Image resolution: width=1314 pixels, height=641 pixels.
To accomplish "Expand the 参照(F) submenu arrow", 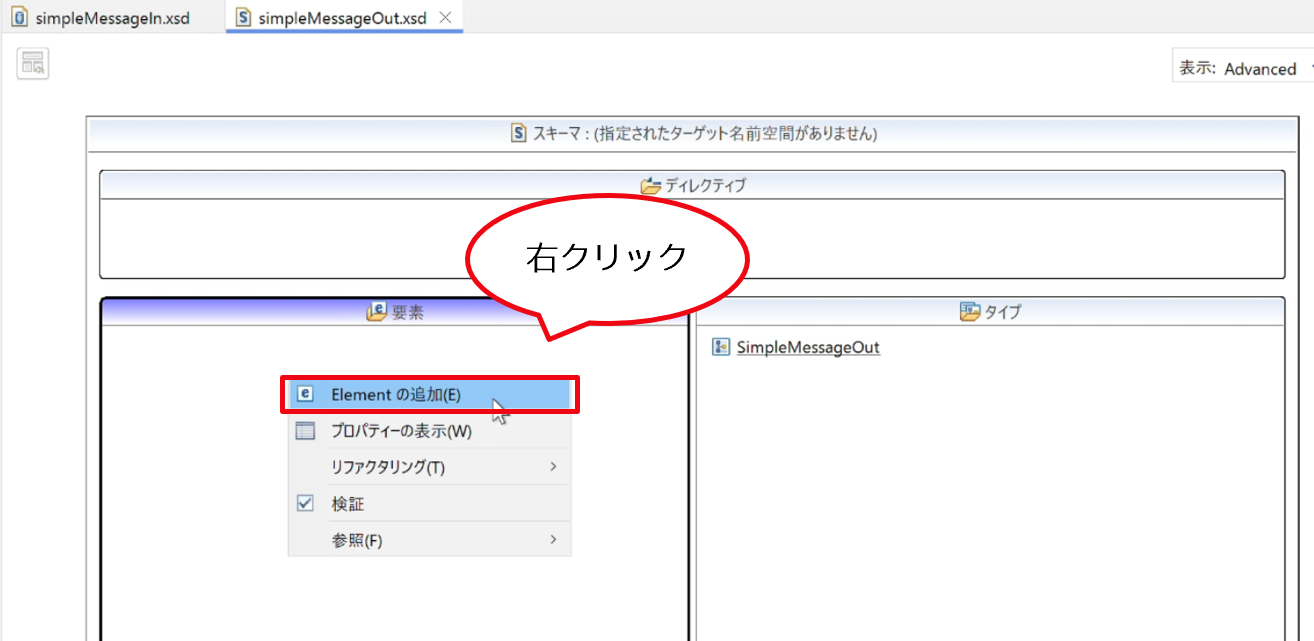I will (553, 540).
